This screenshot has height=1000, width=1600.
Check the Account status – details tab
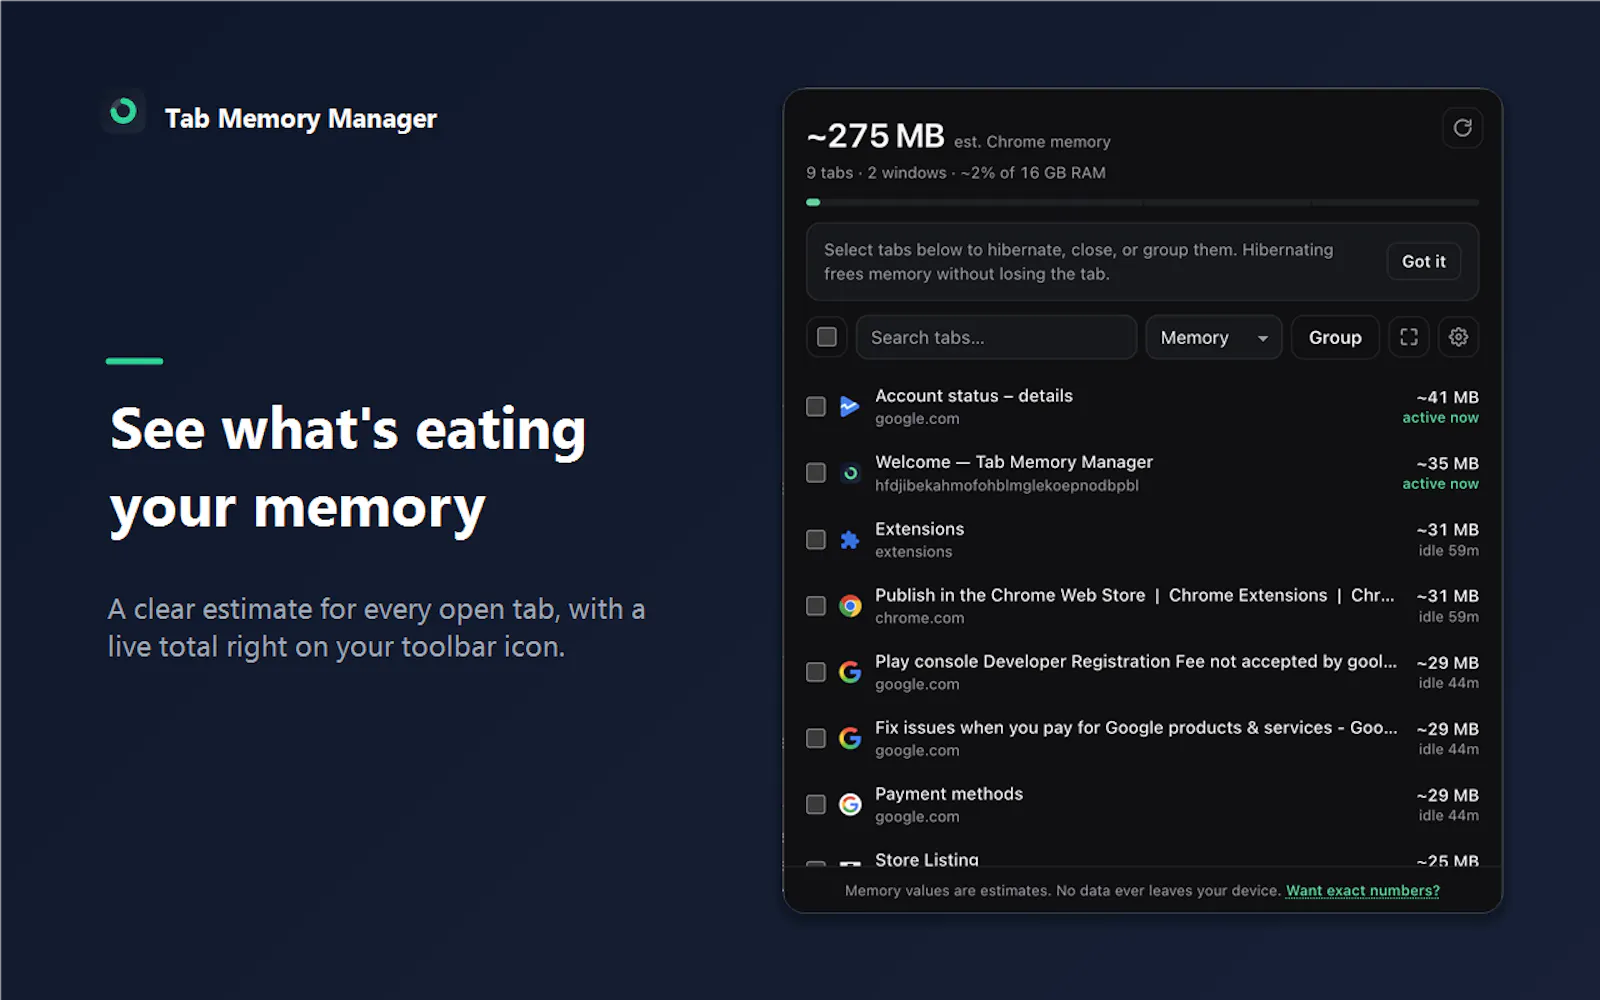pos(816,406)
